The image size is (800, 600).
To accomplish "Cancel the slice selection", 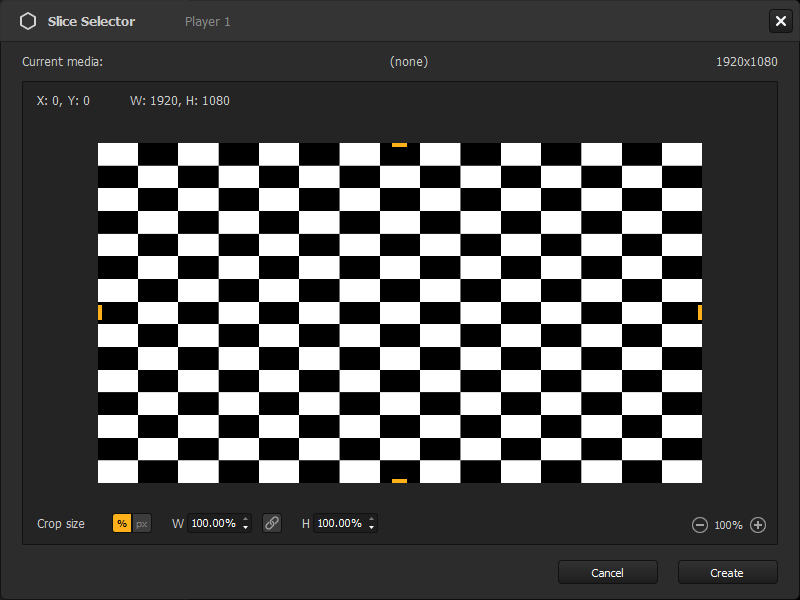I will pos(607,572).
